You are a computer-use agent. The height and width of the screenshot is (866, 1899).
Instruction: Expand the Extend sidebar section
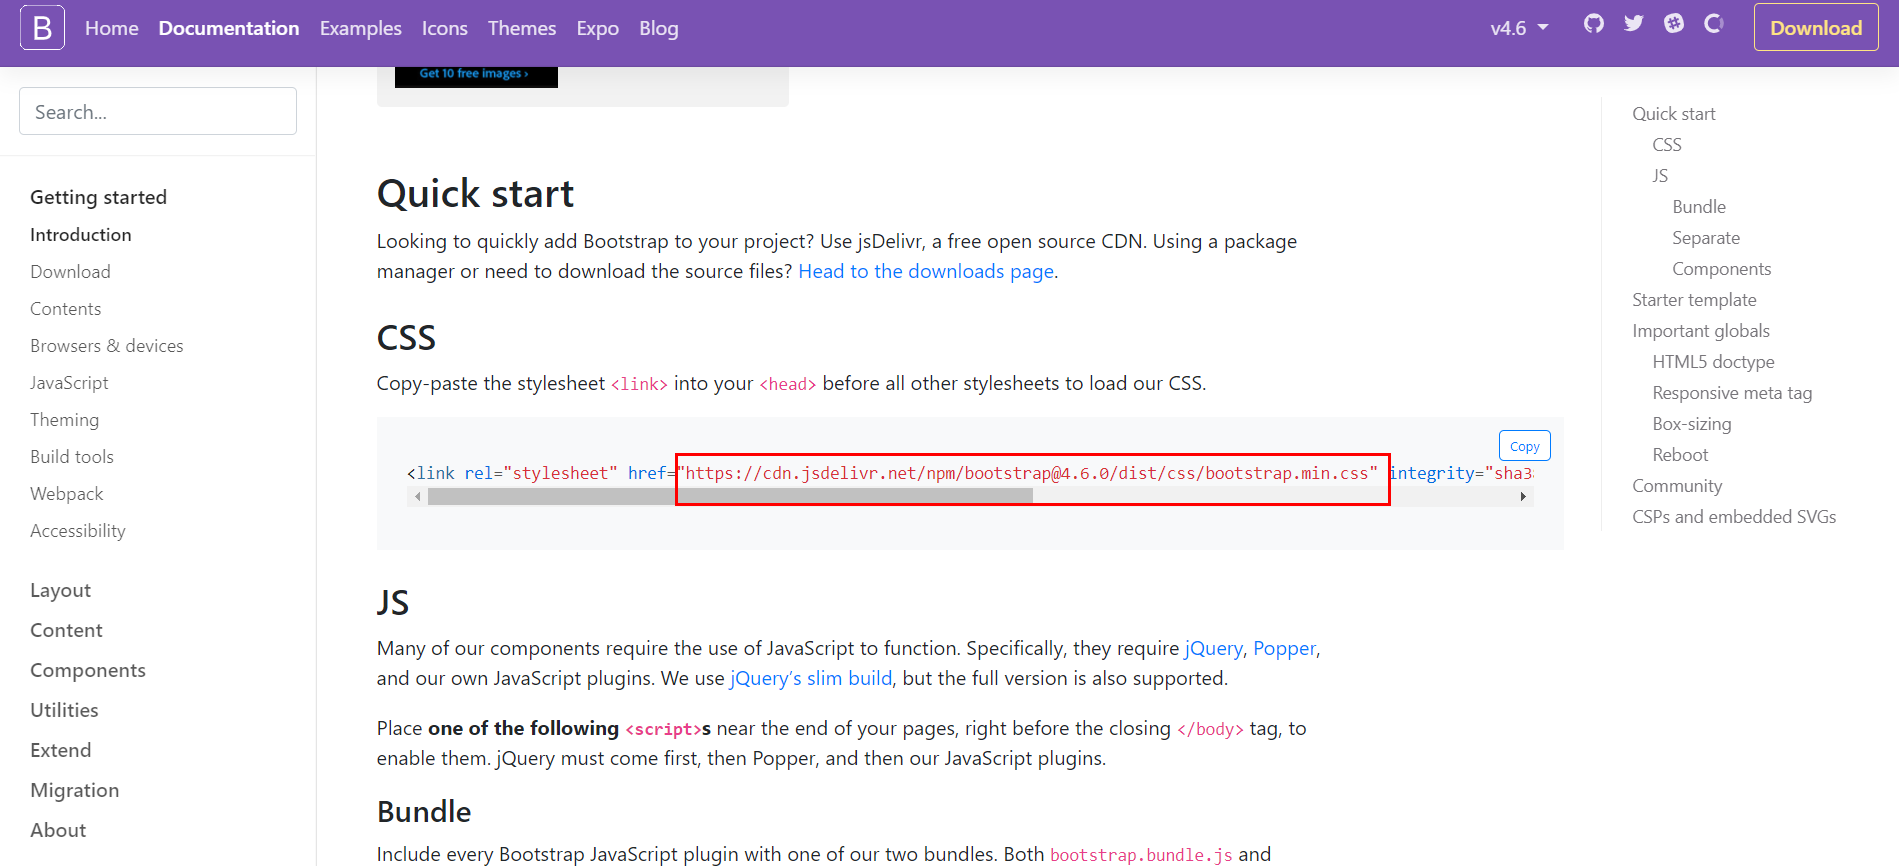click(60, 750)
